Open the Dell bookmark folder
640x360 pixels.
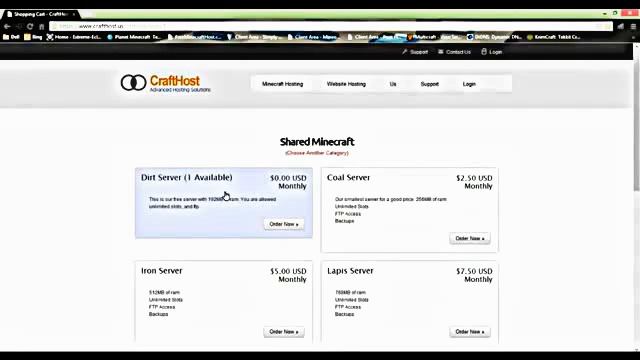coord(11,37)
